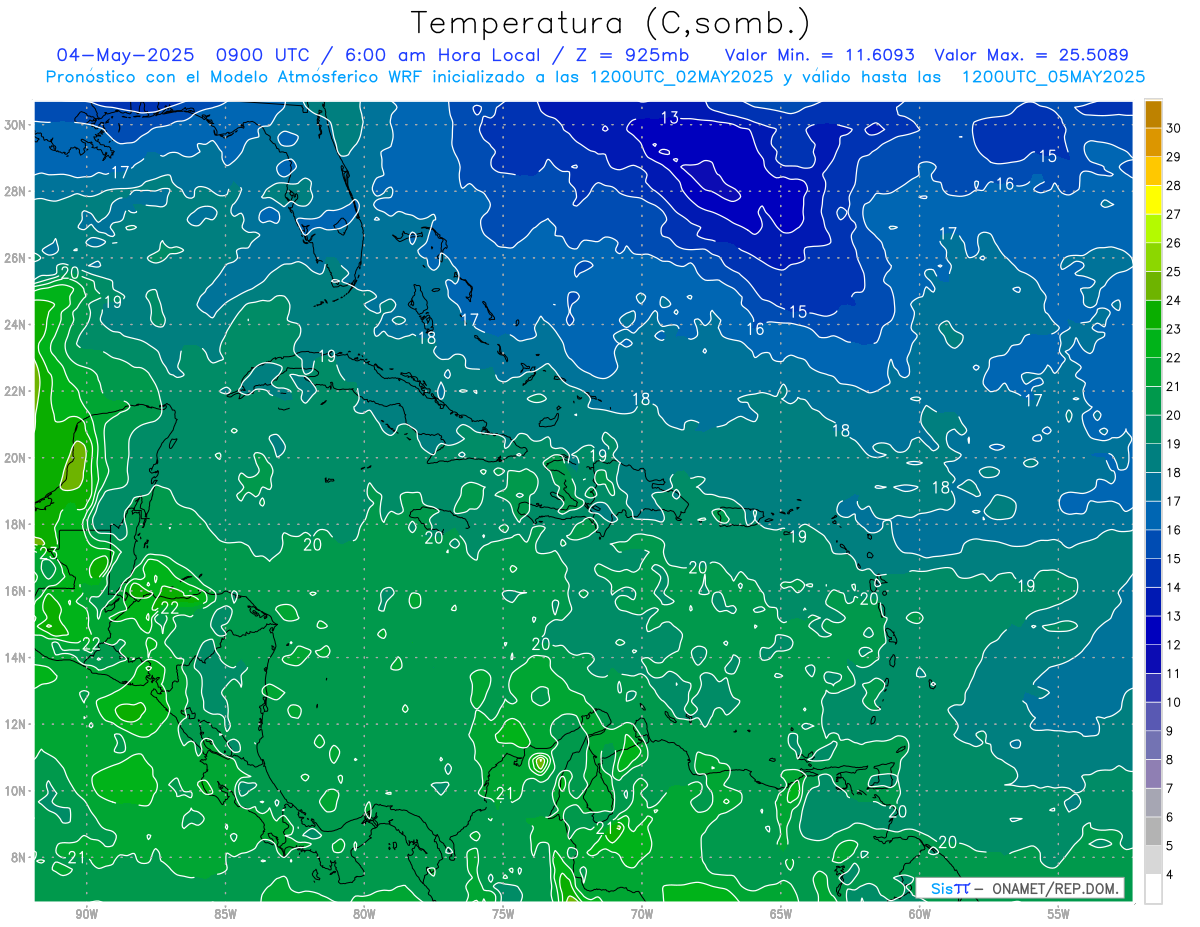The width and height of the screenshot is (1200, 927).
Task: Pick the dark blue colorbar segment between 12 and 13
Action: click(x=1153, y=631)
